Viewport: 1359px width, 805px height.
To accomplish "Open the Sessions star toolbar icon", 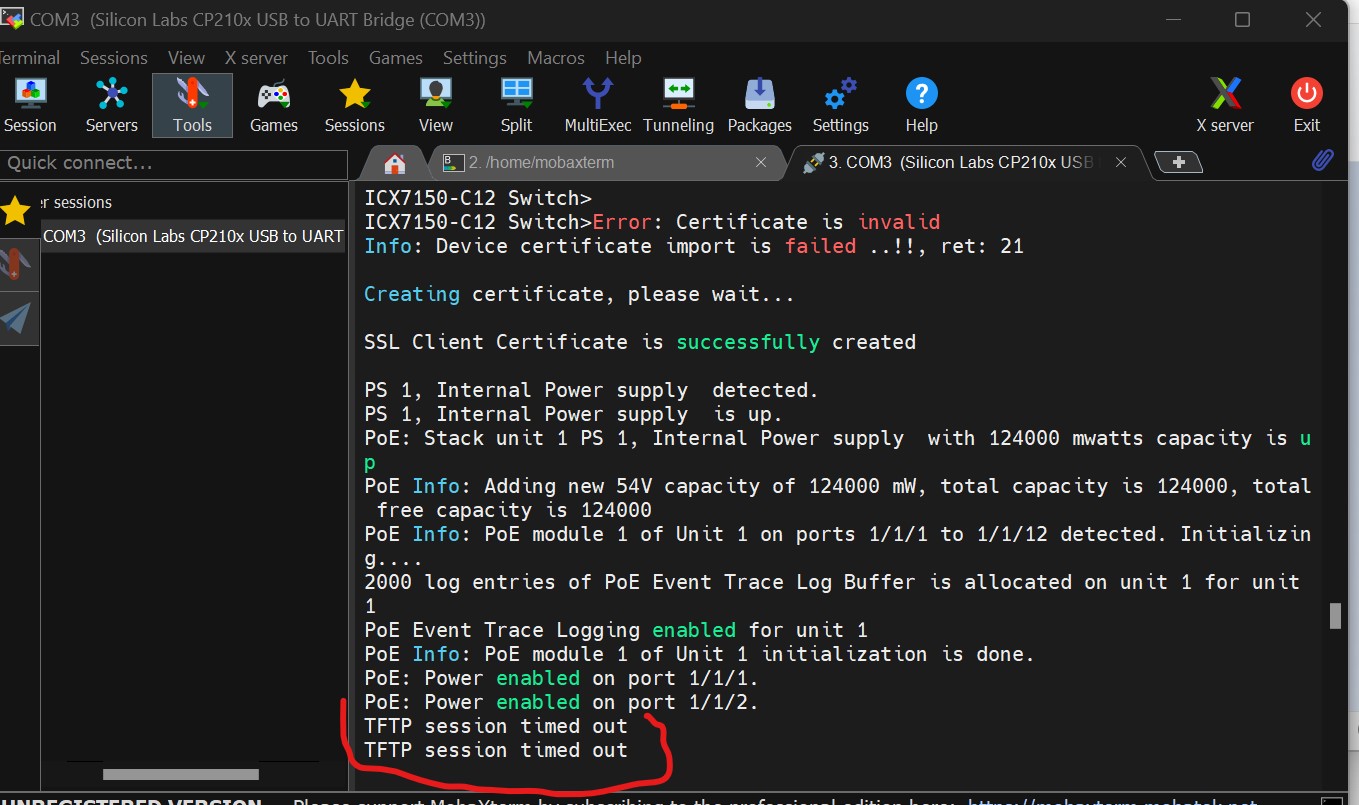I will [354, 105].
